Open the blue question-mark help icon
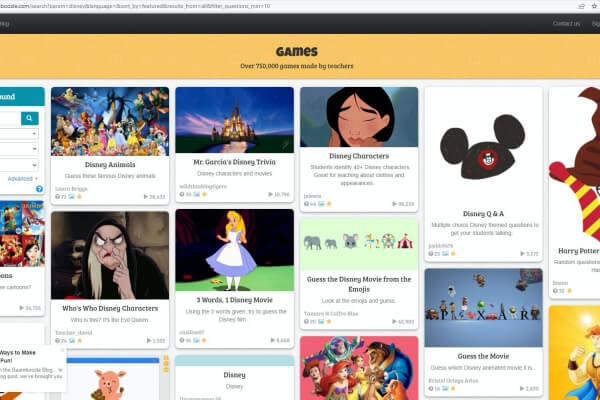The image size is (600, 400). tap(39, 189)
